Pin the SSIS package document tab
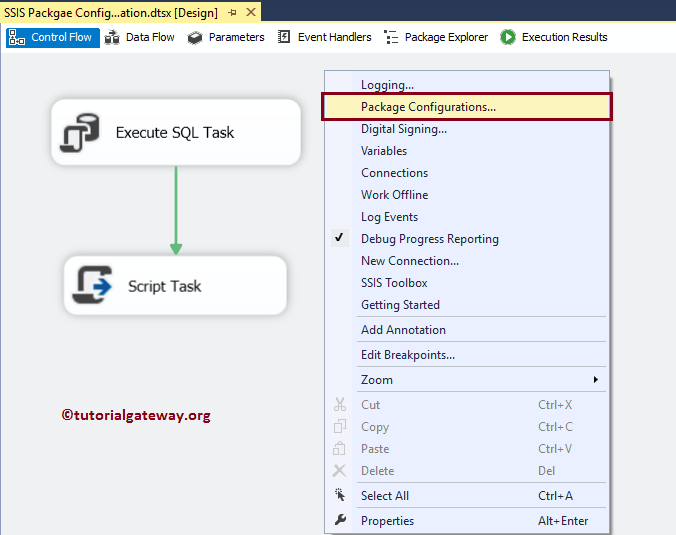 click(x=232, y=13)
